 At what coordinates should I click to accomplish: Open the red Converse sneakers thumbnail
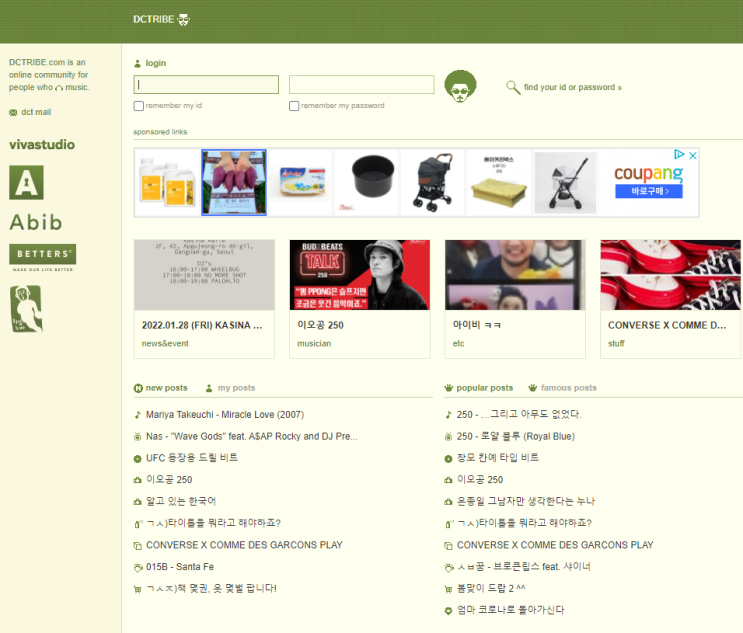670,275
